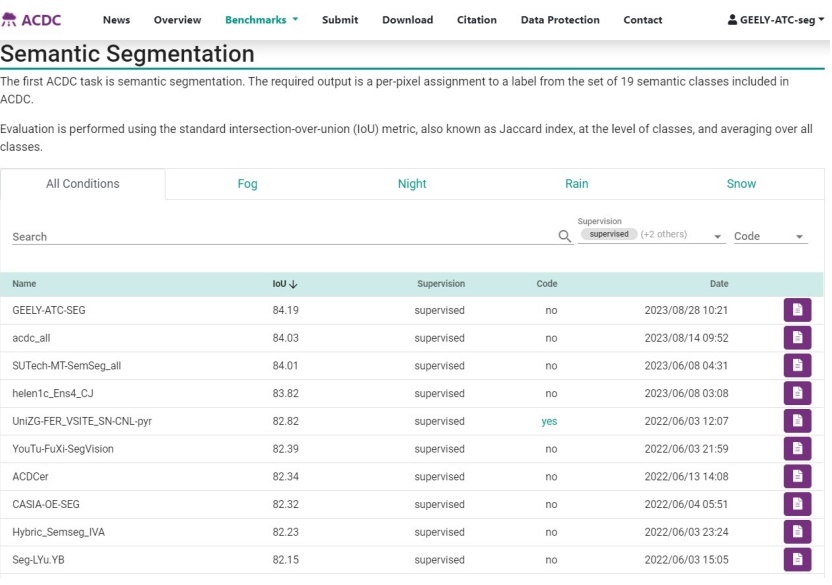Click the IoU sort arrow icon
The image size is (832, 585).
[293, 284]
